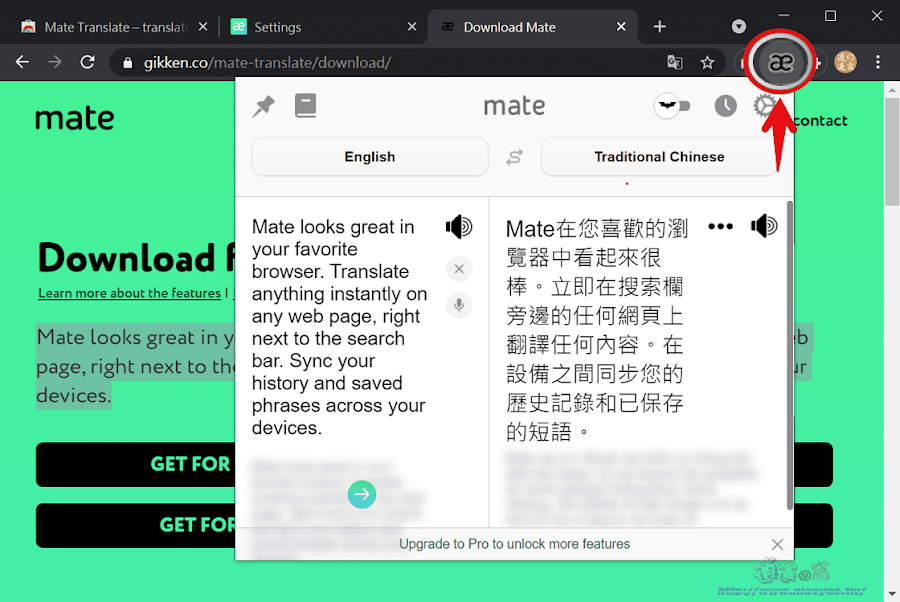Click the popup translation scrollbar
The height and width of the screenshot is (602, 900).
[x=790, y=356]
